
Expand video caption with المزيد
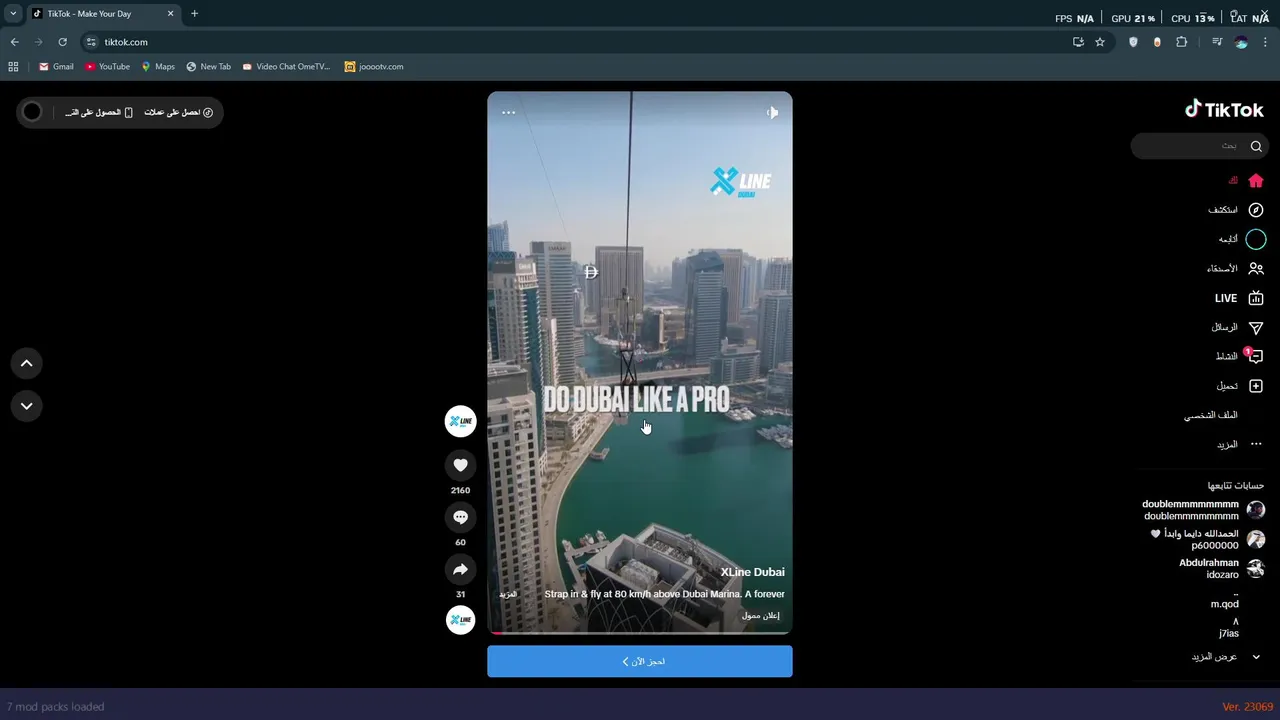pos(508,594)
